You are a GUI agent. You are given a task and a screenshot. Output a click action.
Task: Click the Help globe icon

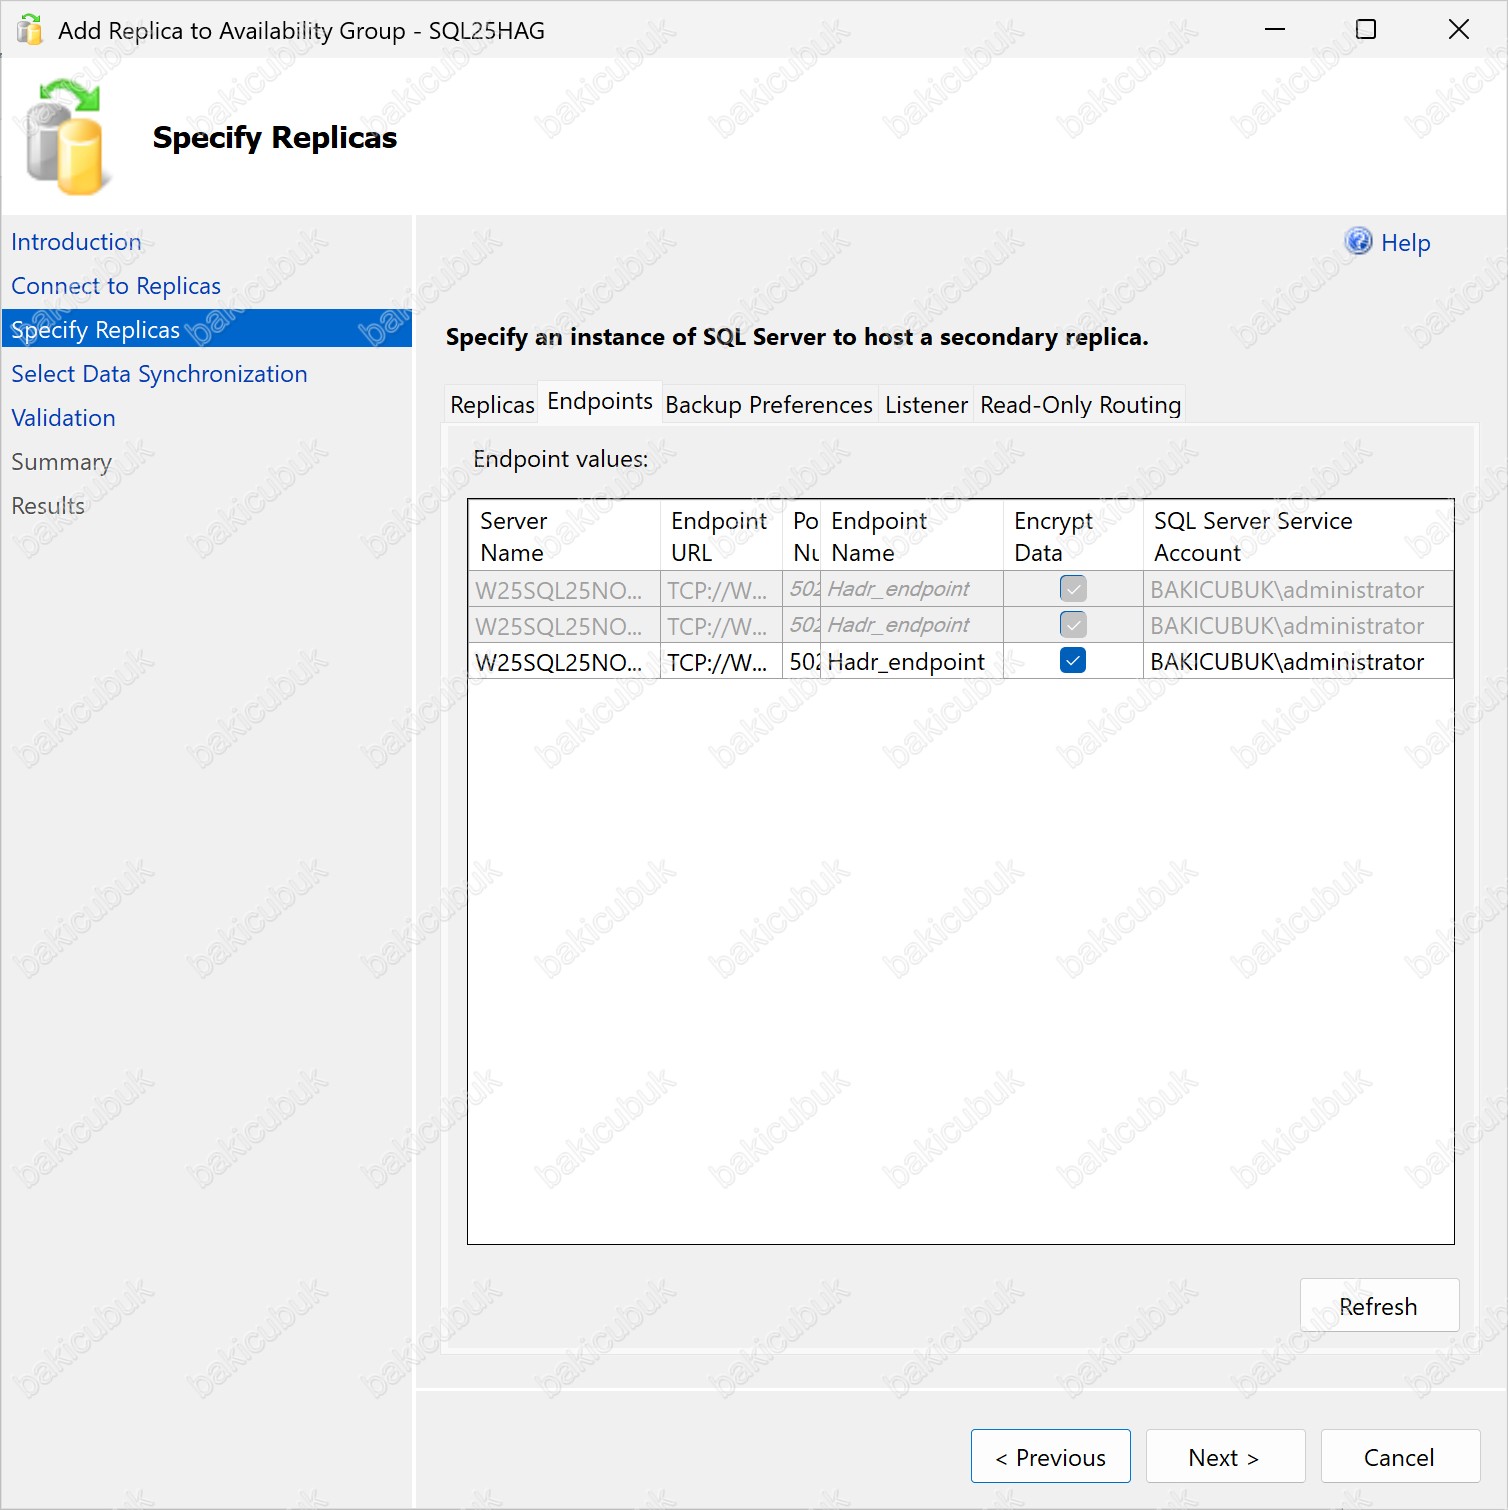pyautogui.click(x=1358, y=241)
